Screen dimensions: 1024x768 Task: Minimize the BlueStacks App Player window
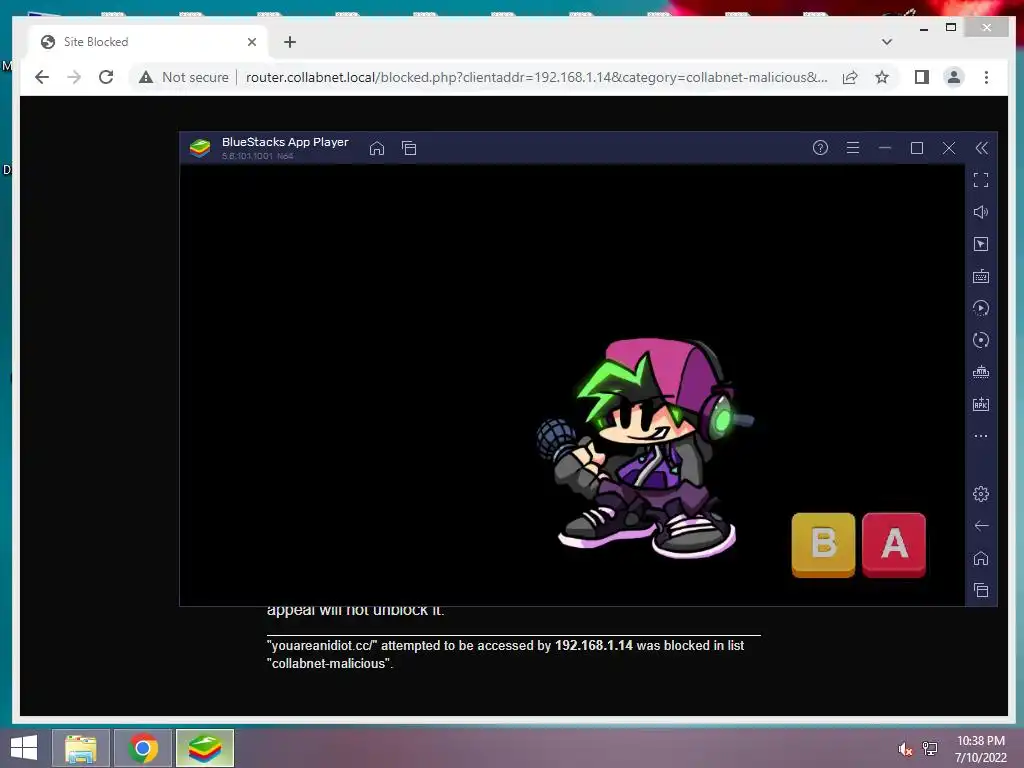885,148
